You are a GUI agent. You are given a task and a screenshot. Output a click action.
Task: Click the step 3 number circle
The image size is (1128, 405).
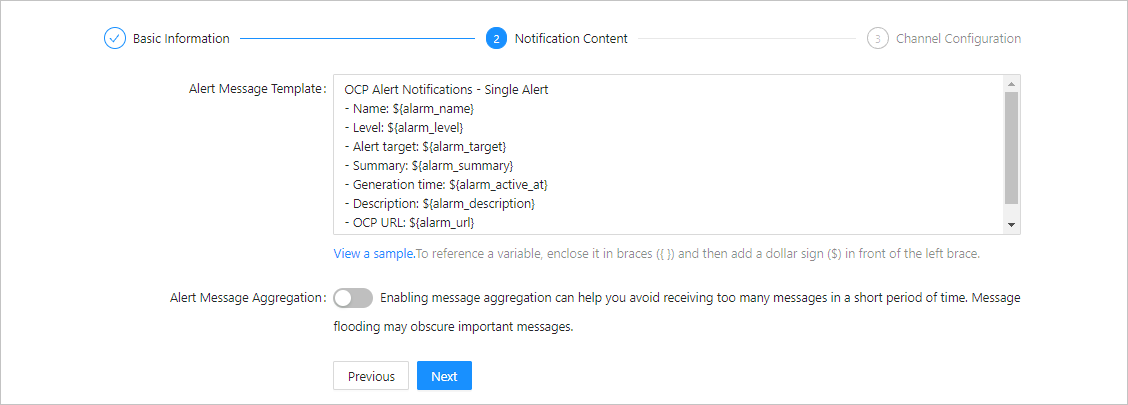point(878,39)
